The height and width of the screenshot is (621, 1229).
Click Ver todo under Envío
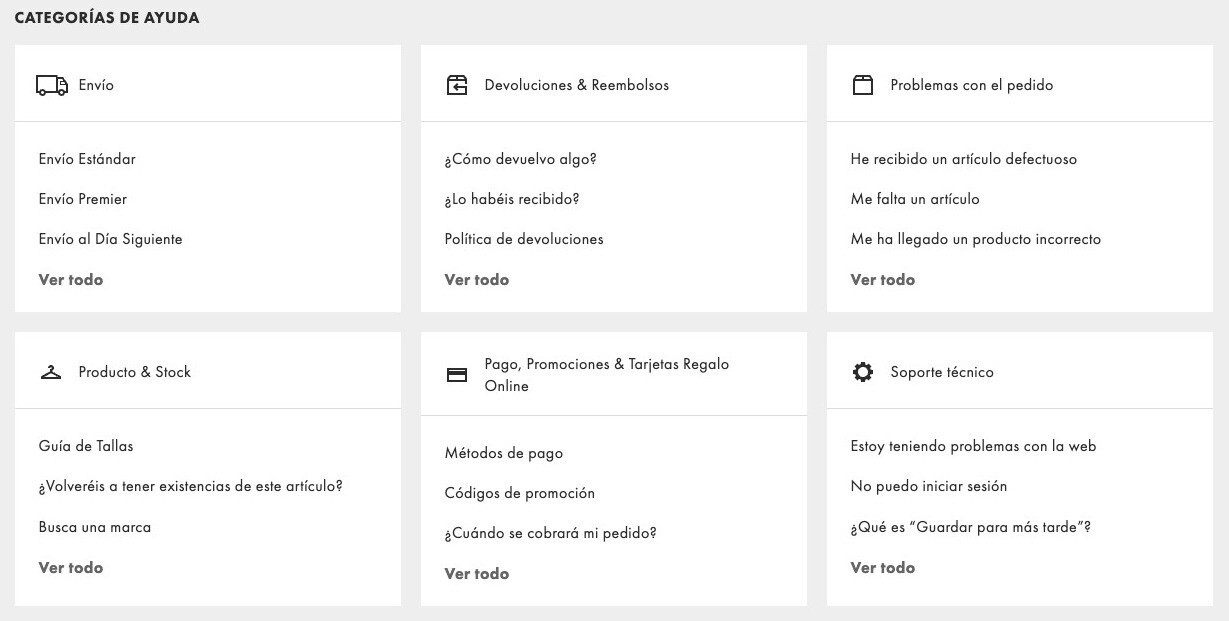71,280
